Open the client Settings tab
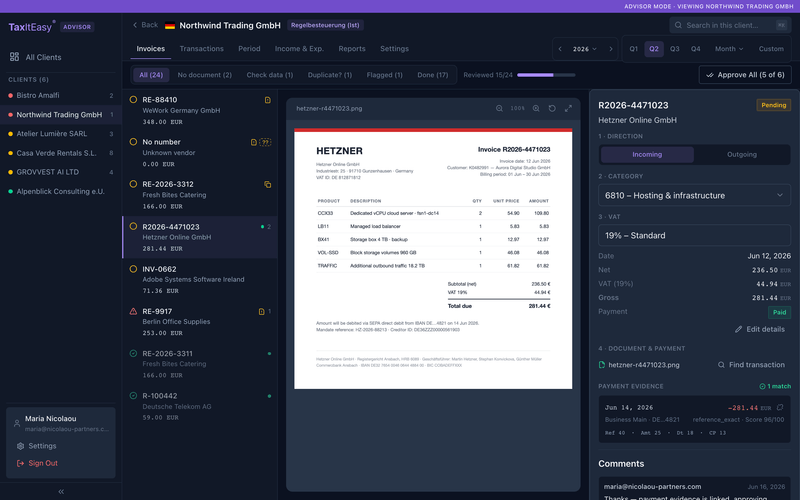 394,49
